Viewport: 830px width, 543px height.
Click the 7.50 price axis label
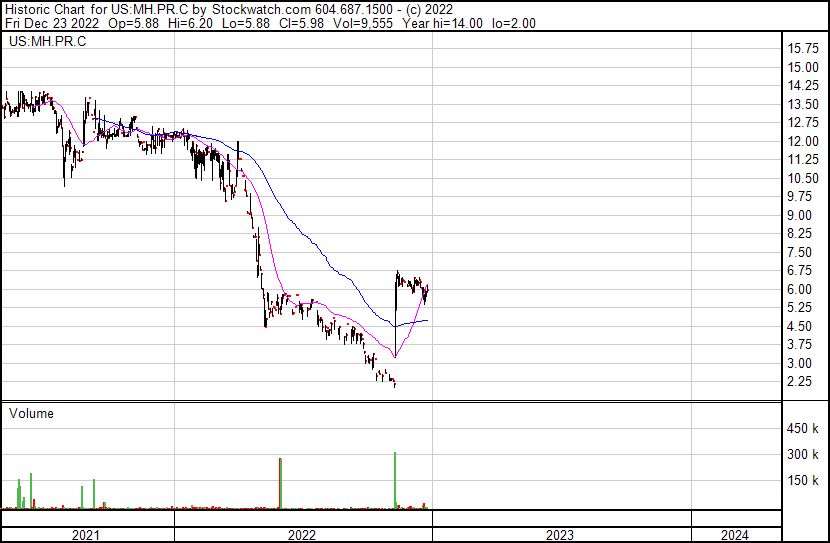[799, 252]
